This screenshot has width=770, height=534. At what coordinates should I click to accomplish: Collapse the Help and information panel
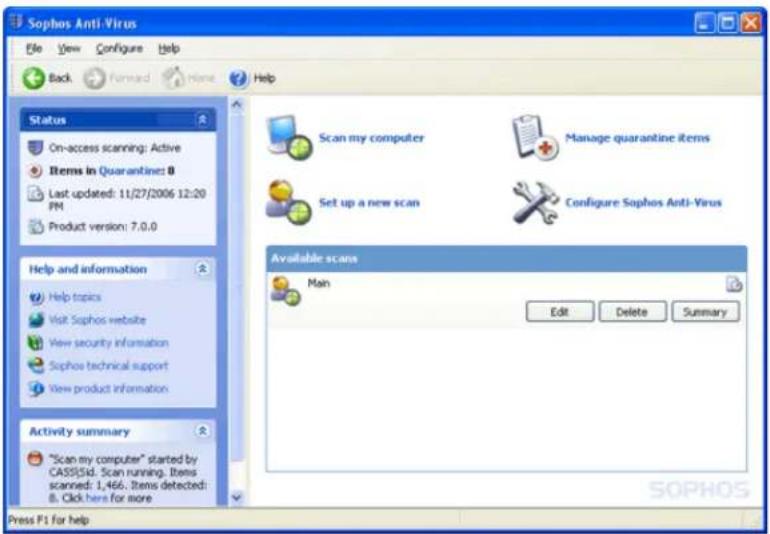click(202, 269)
